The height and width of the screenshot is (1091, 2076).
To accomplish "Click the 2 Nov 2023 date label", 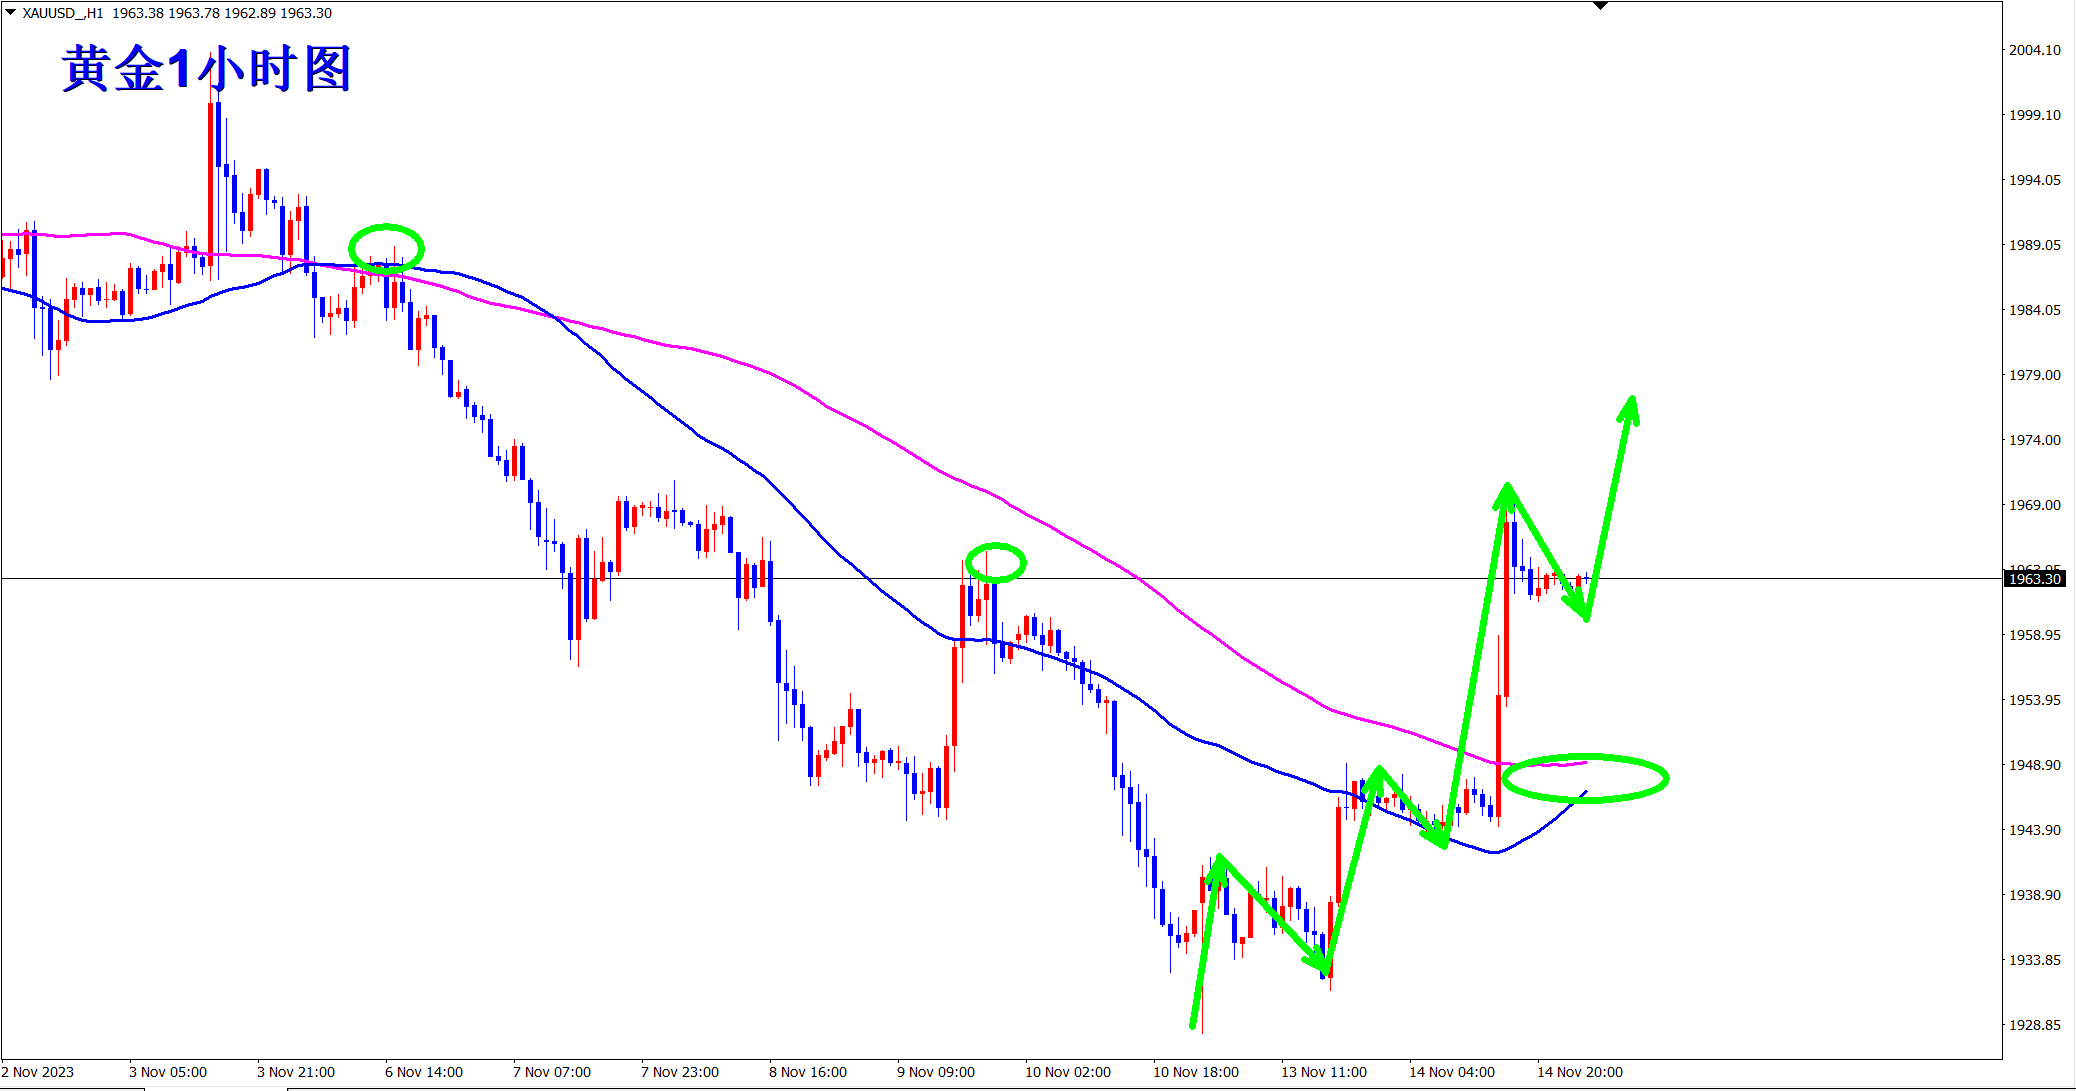I will [x=38, y=1072].
